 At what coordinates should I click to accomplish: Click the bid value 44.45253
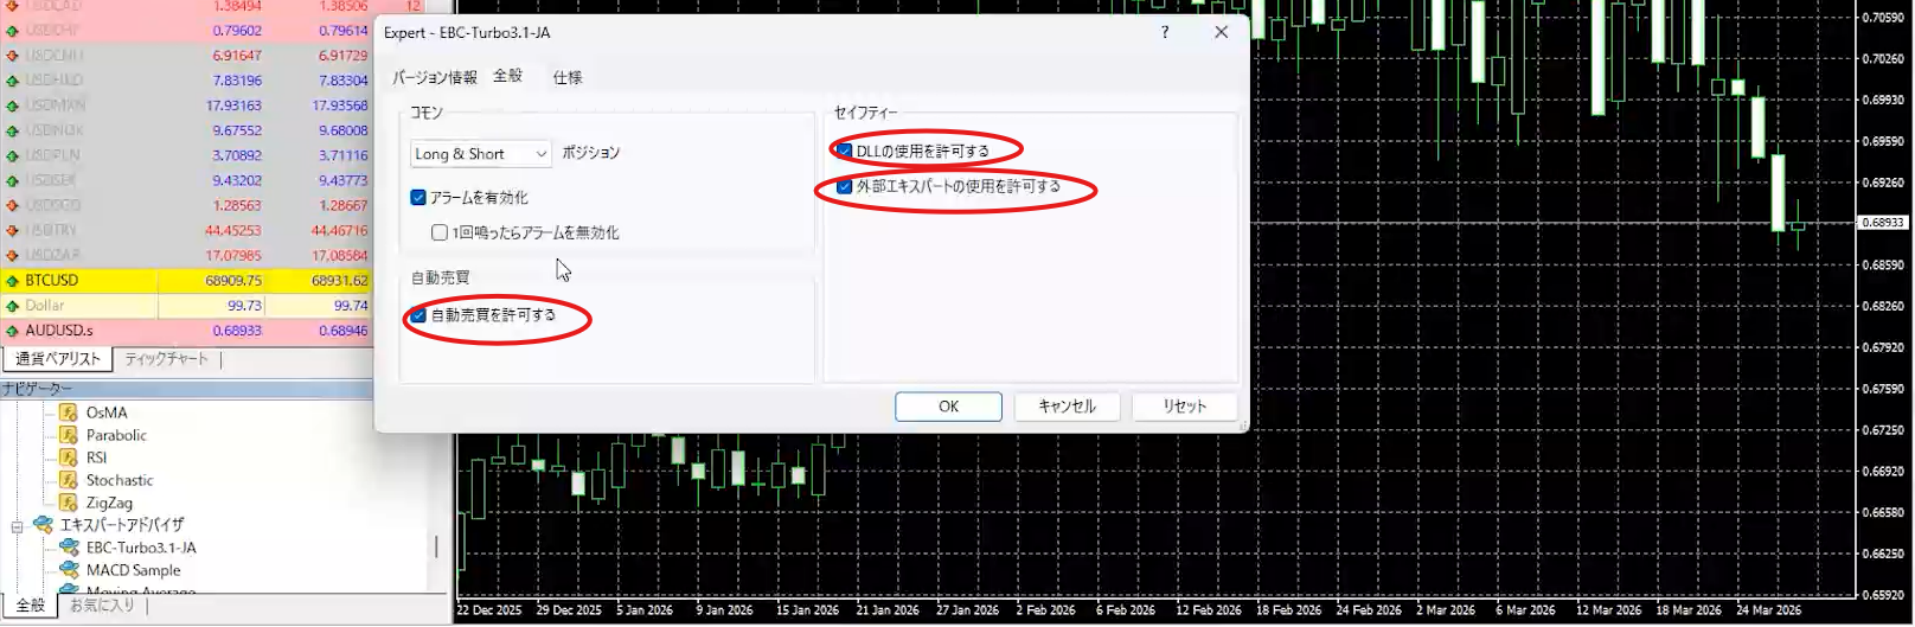233,230
